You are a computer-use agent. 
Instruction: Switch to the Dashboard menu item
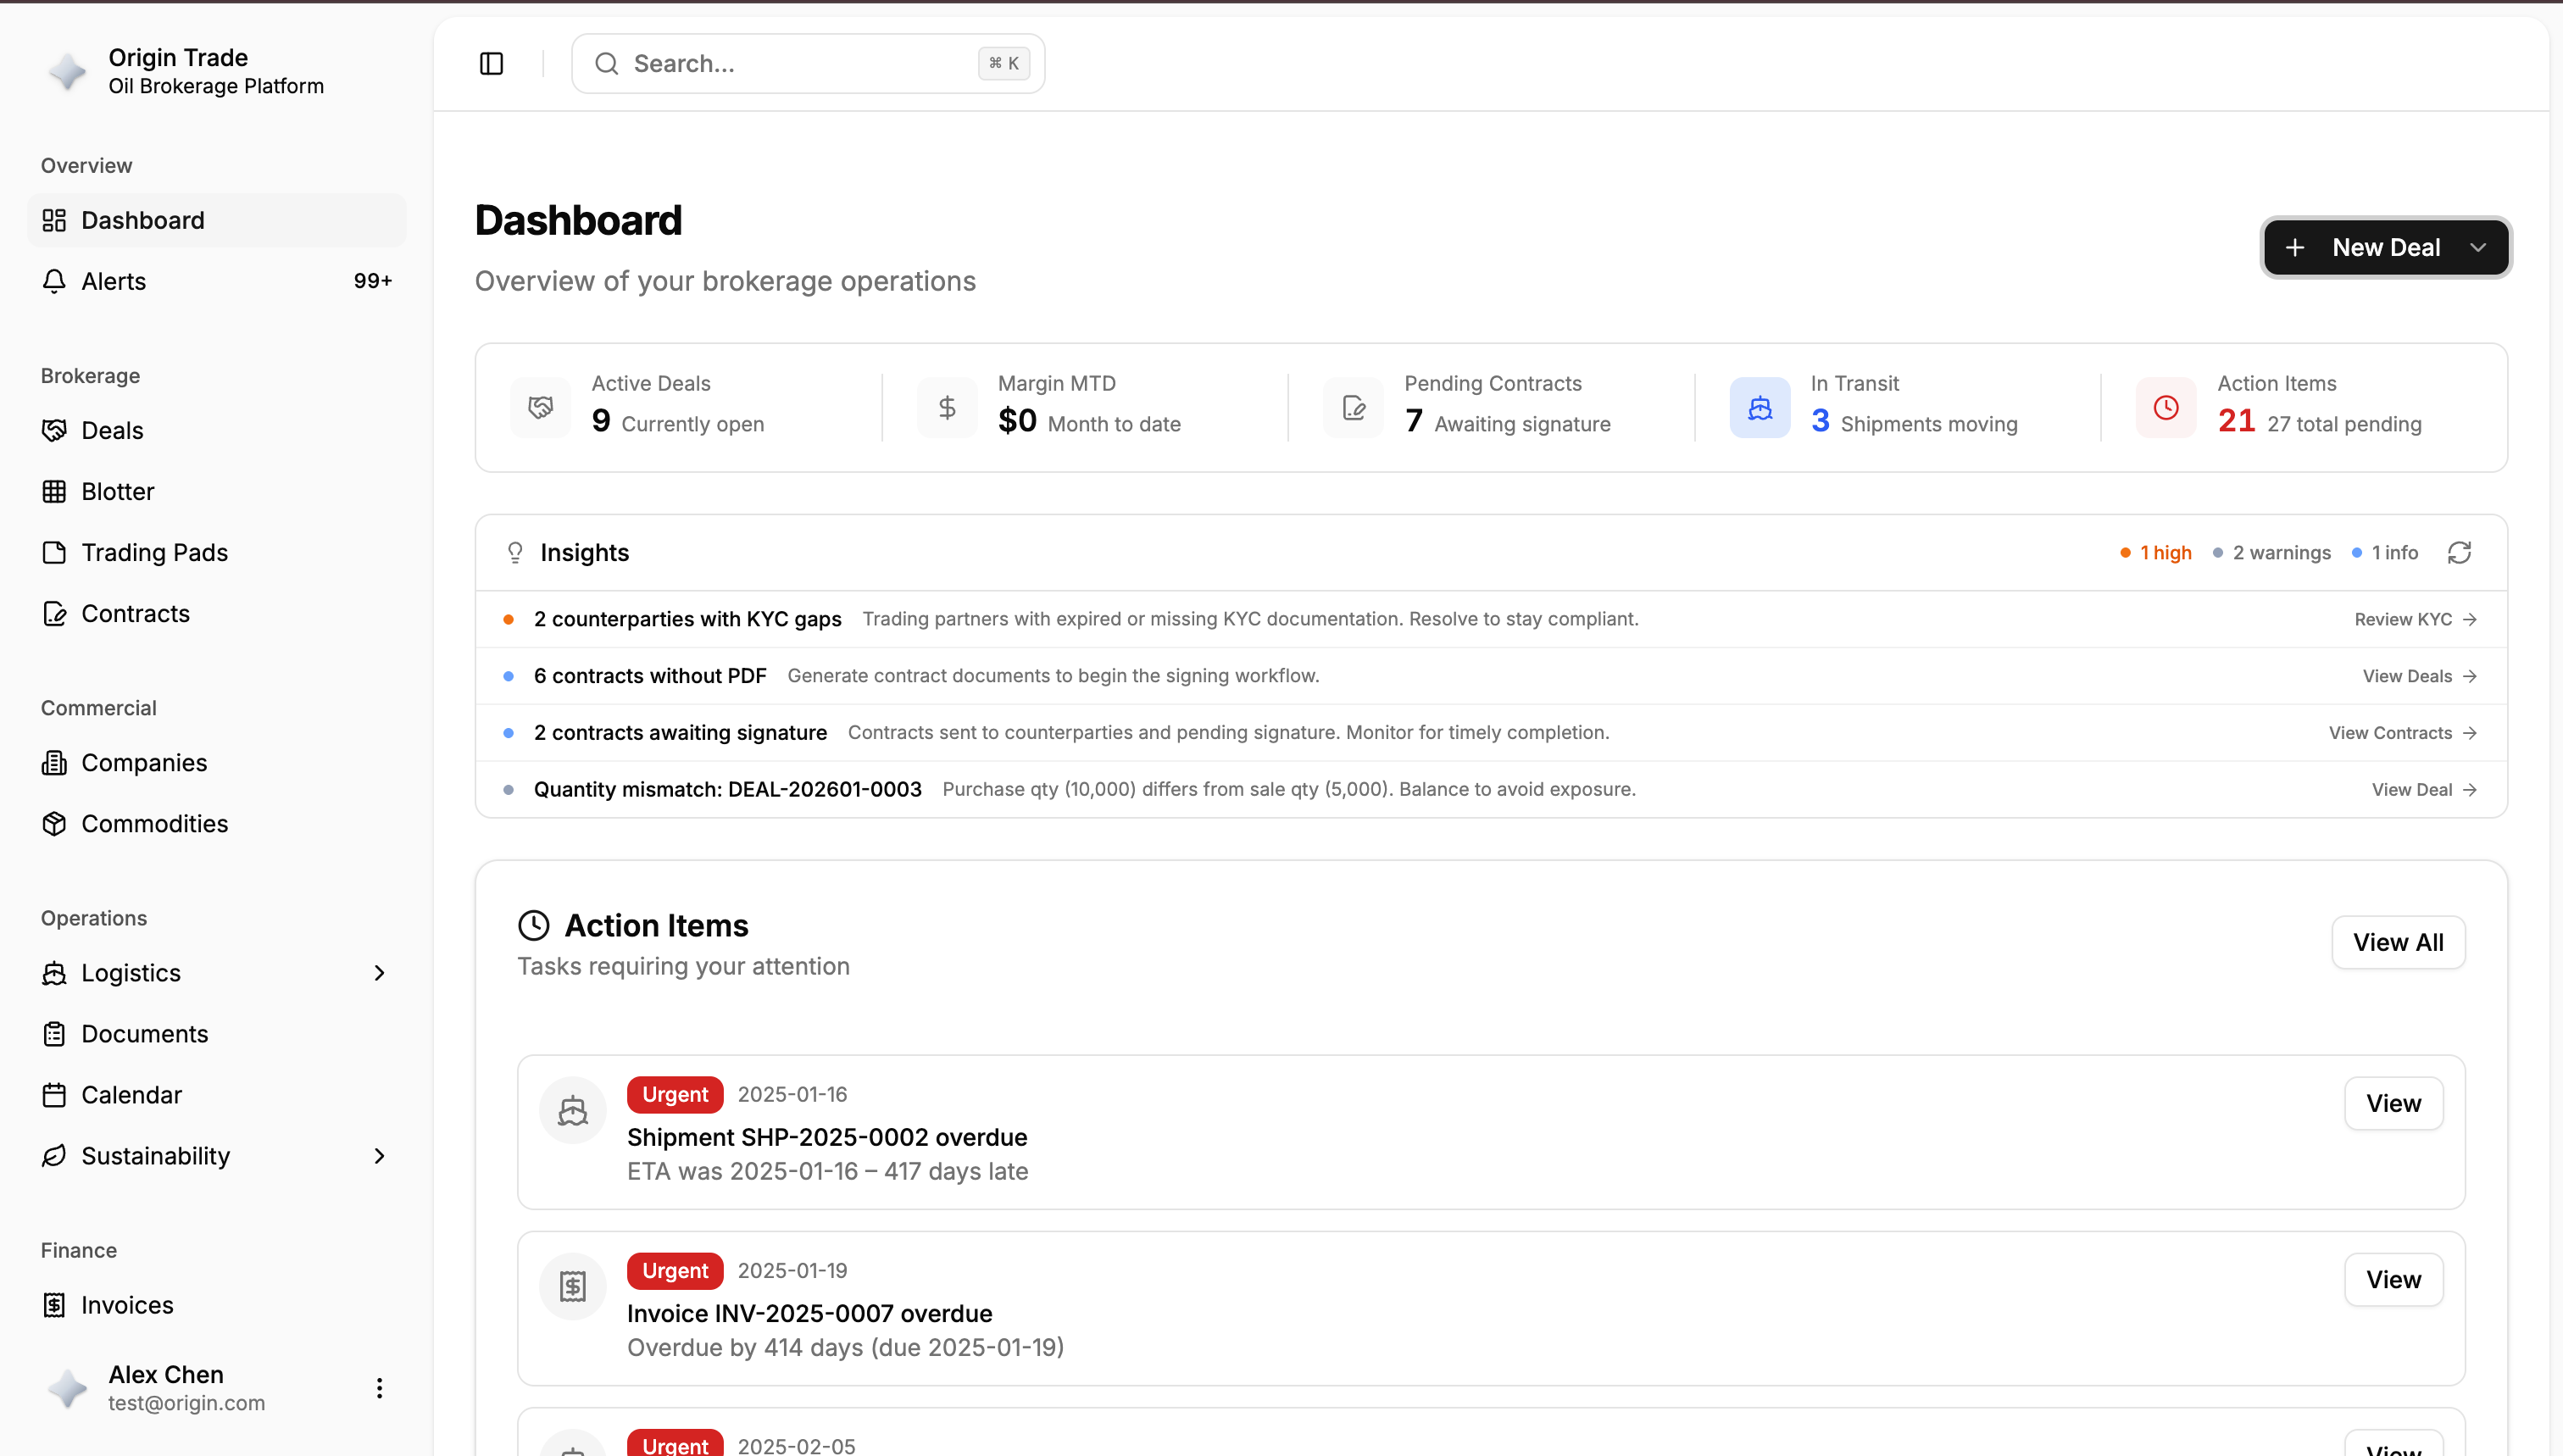[x=143, y=220]
